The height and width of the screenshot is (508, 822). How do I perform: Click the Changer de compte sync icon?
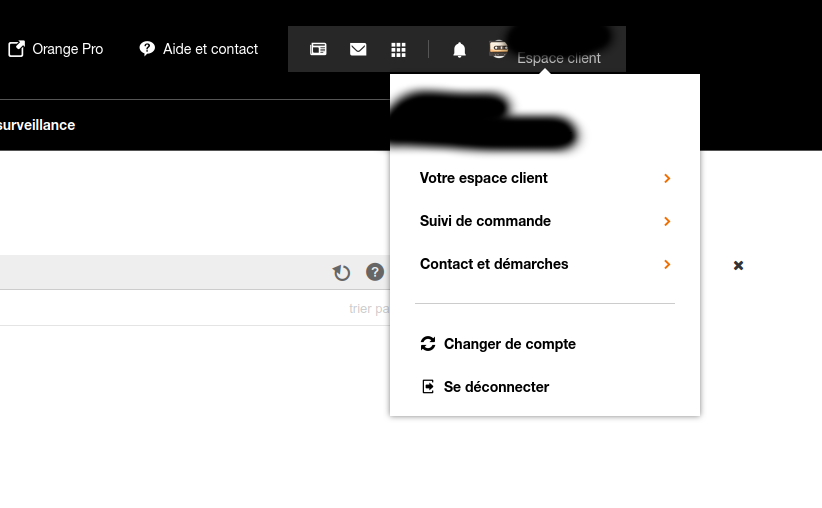[x=428, y=343]
